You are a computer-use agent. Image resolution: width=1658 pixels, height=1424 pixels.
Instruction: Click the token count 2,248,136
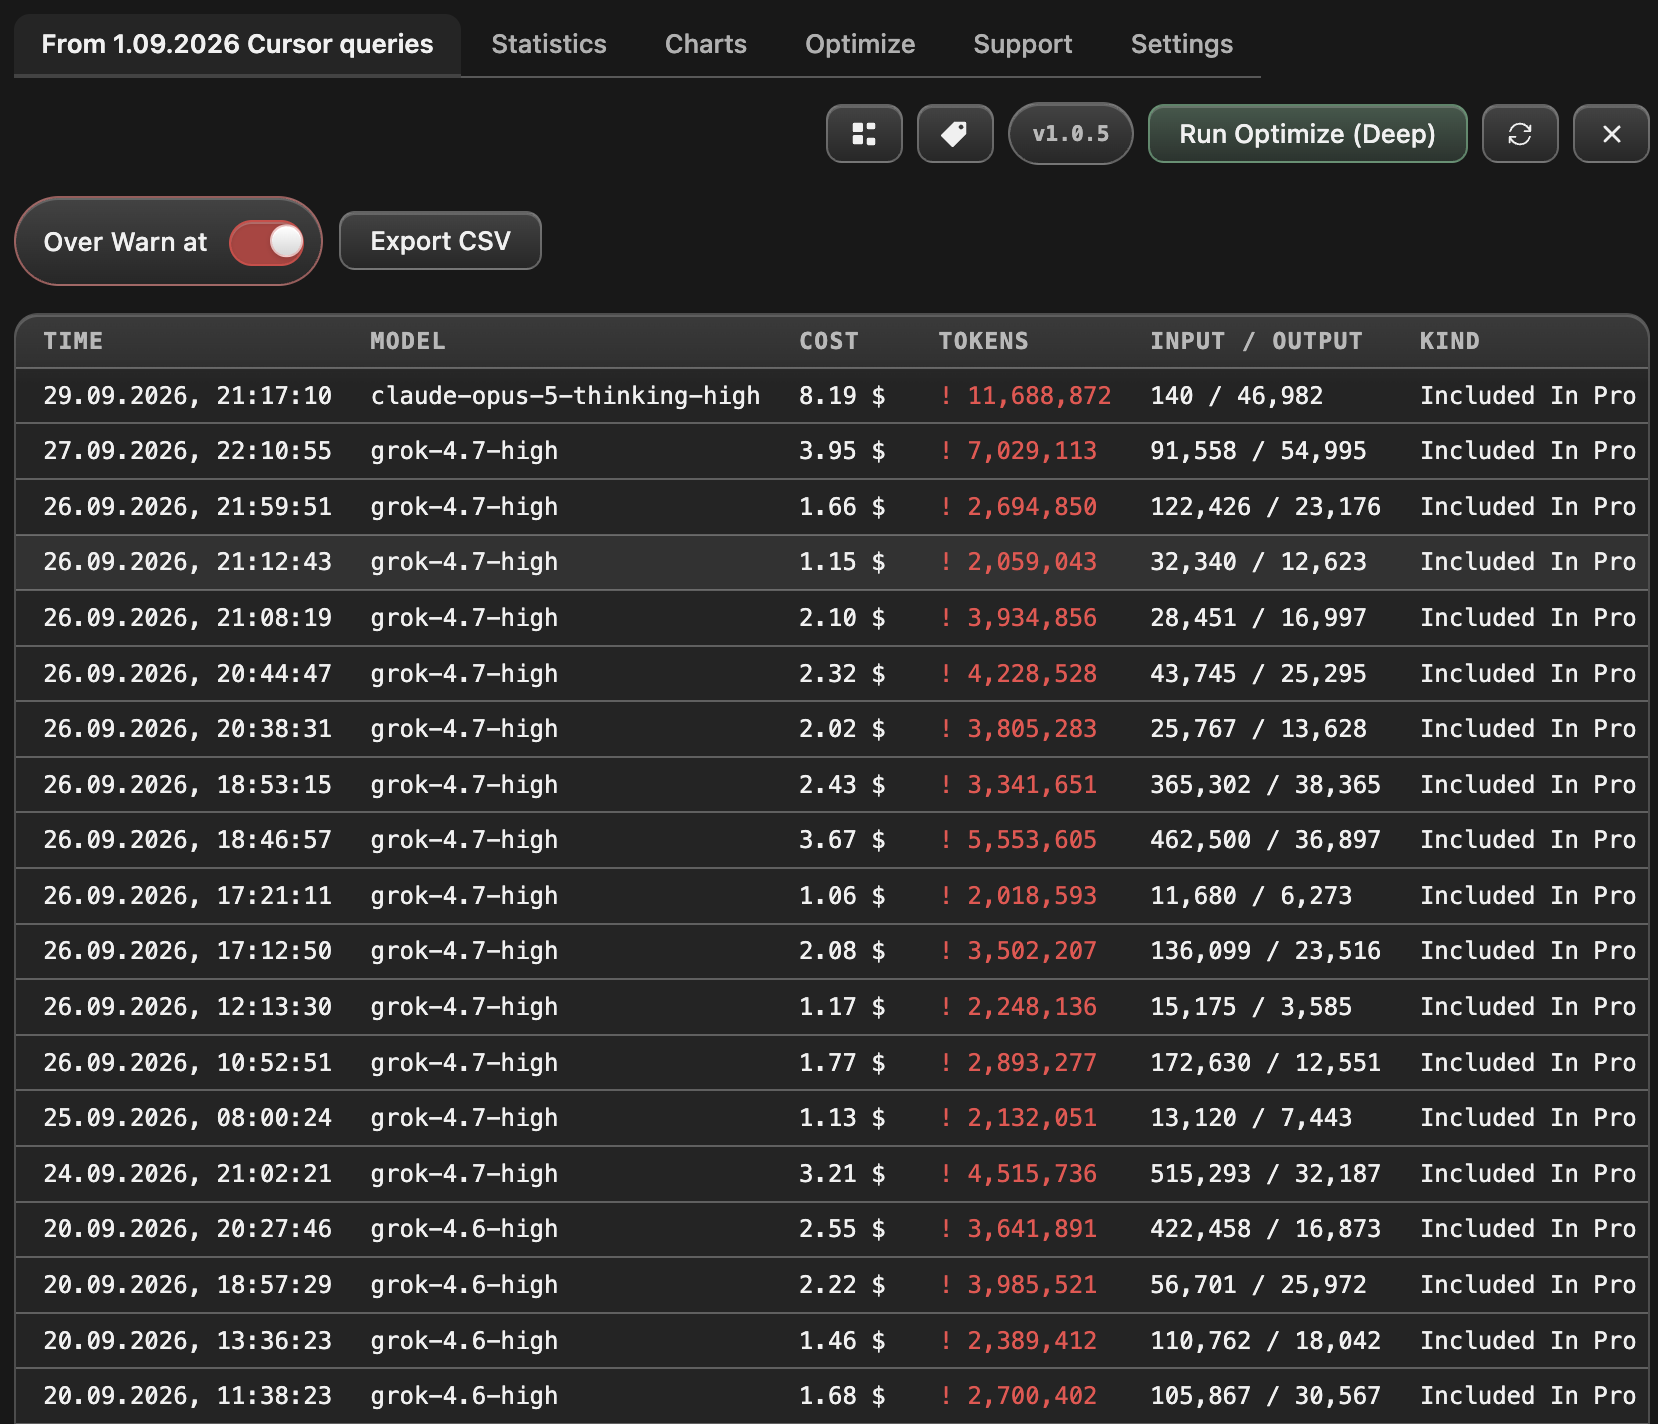(1032, 1007)
